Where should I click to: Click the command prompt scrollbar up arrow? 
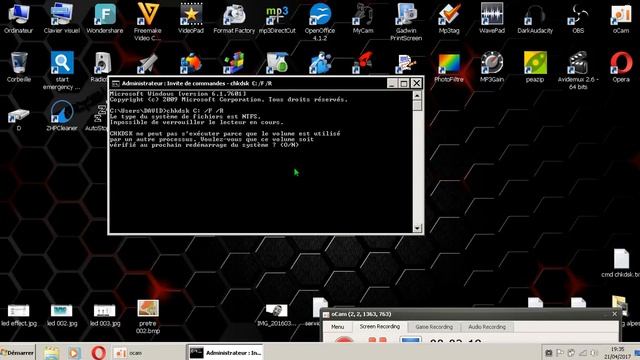pyautogui.click(x=417, y=96)
